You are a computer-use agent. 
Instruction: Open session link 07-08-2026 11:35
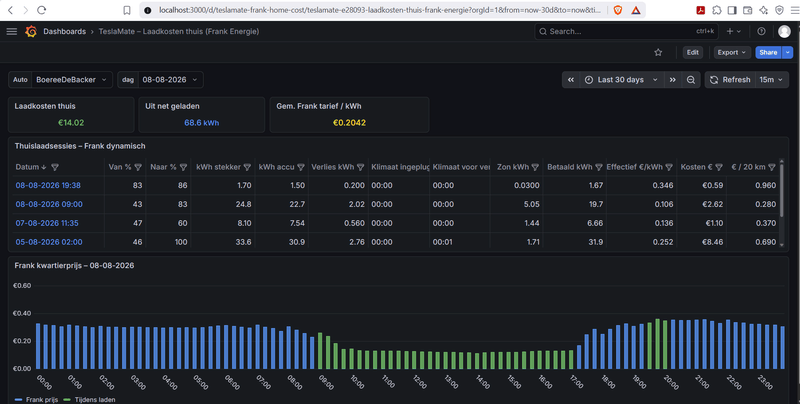point(47,223)
